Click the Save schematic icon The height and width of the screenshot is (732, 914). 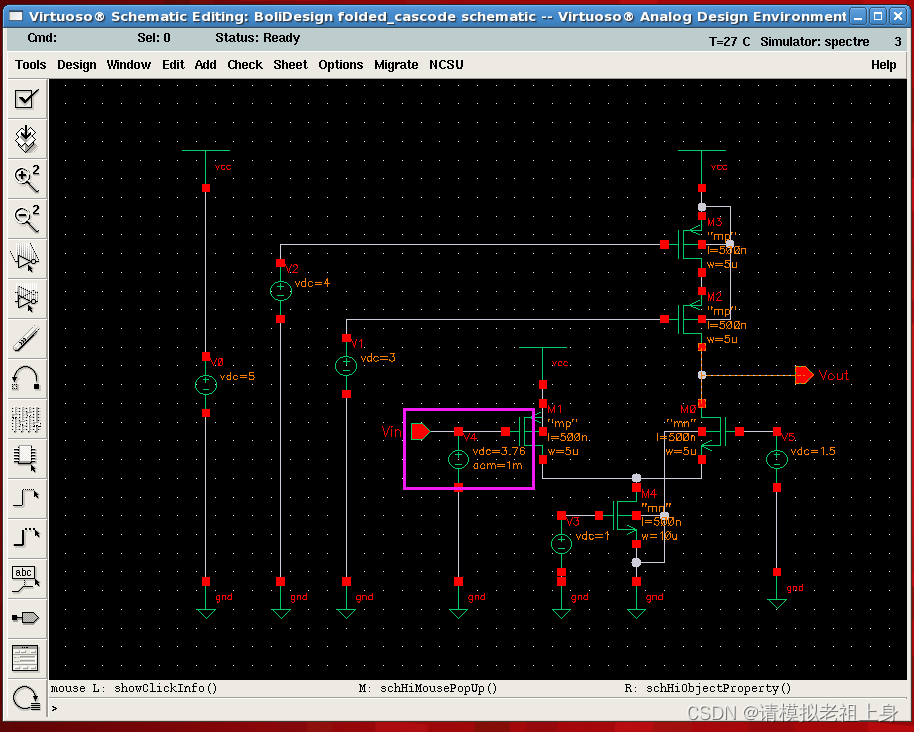click(26, 139)
